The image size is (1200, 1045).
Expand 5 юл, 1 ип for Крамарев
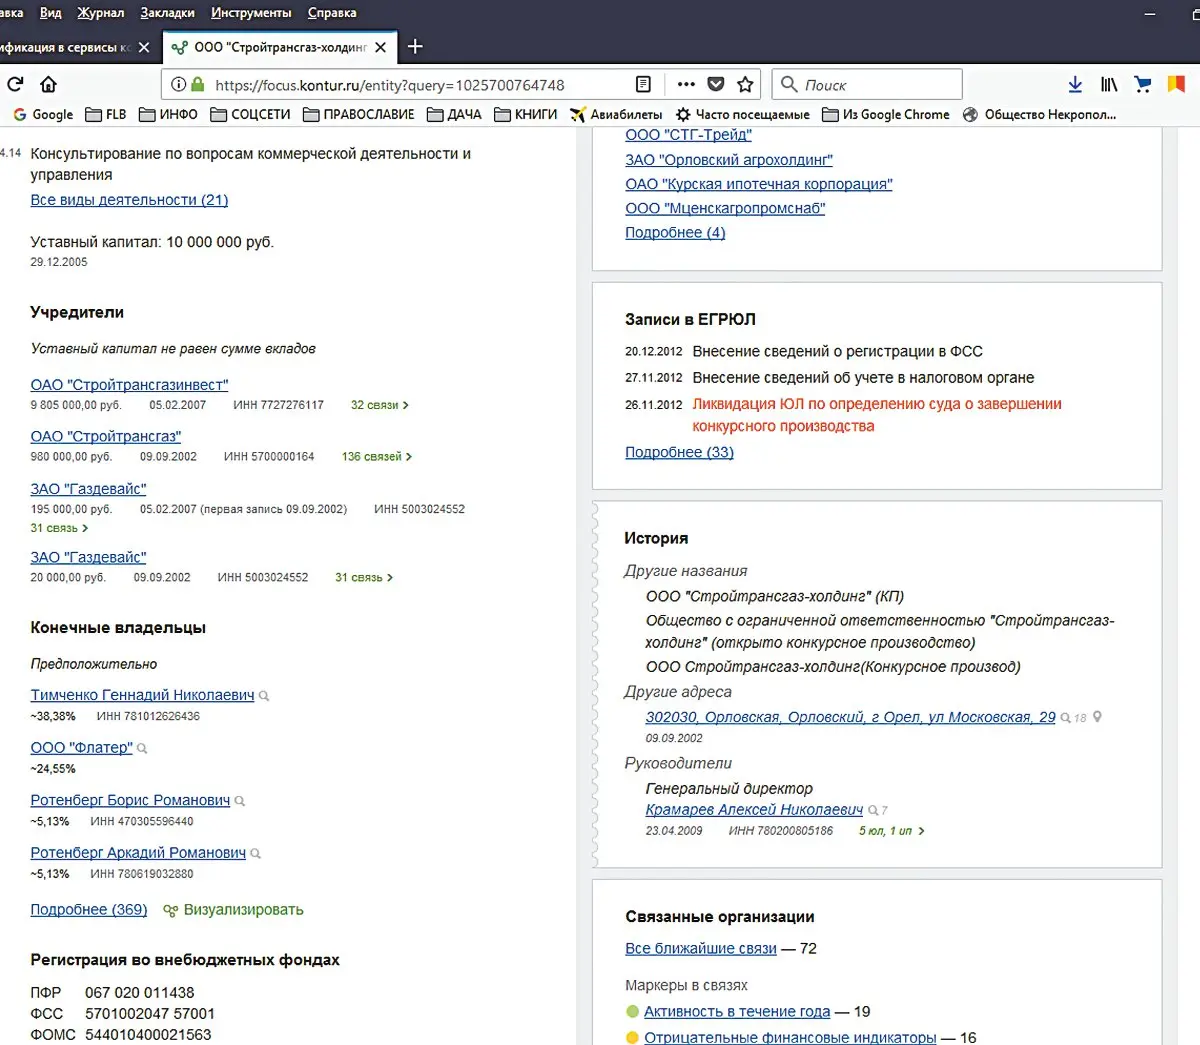coord(891,831)
